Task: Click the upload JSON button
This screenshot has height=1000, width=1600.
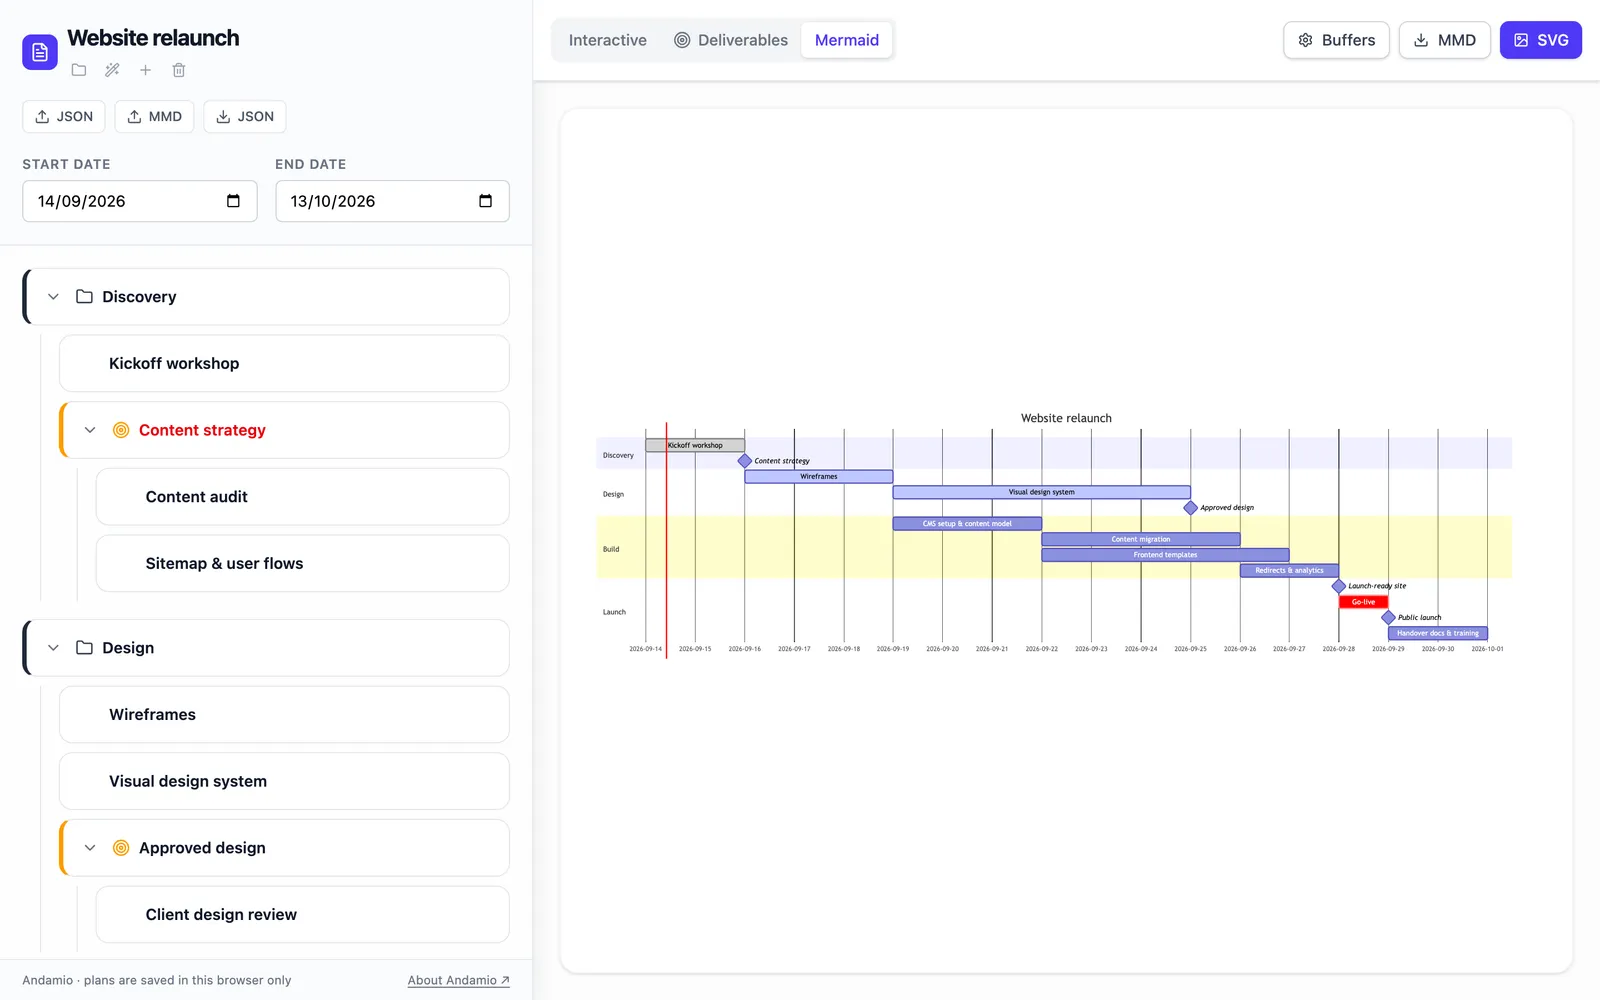Action: 64,117
